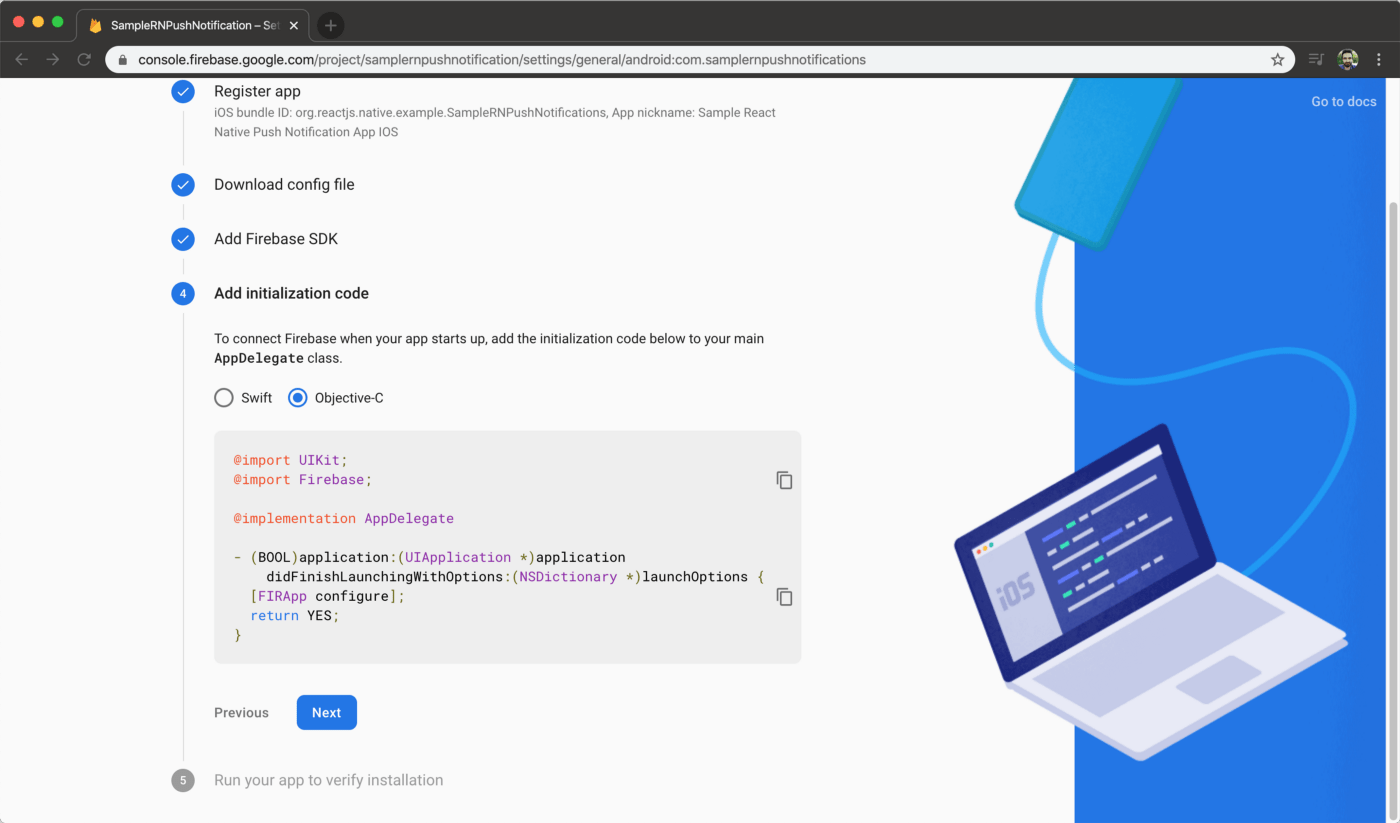Open the Go to docs link
This screenshot has width=1400, height=823.
tap(1344, 101)
